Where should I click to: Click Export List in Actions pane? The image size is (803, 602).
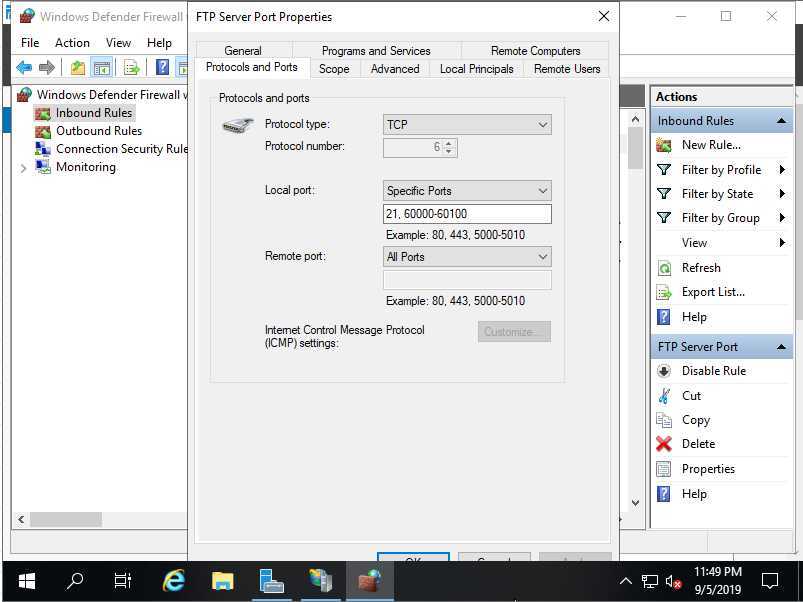(x=713, y=292)
